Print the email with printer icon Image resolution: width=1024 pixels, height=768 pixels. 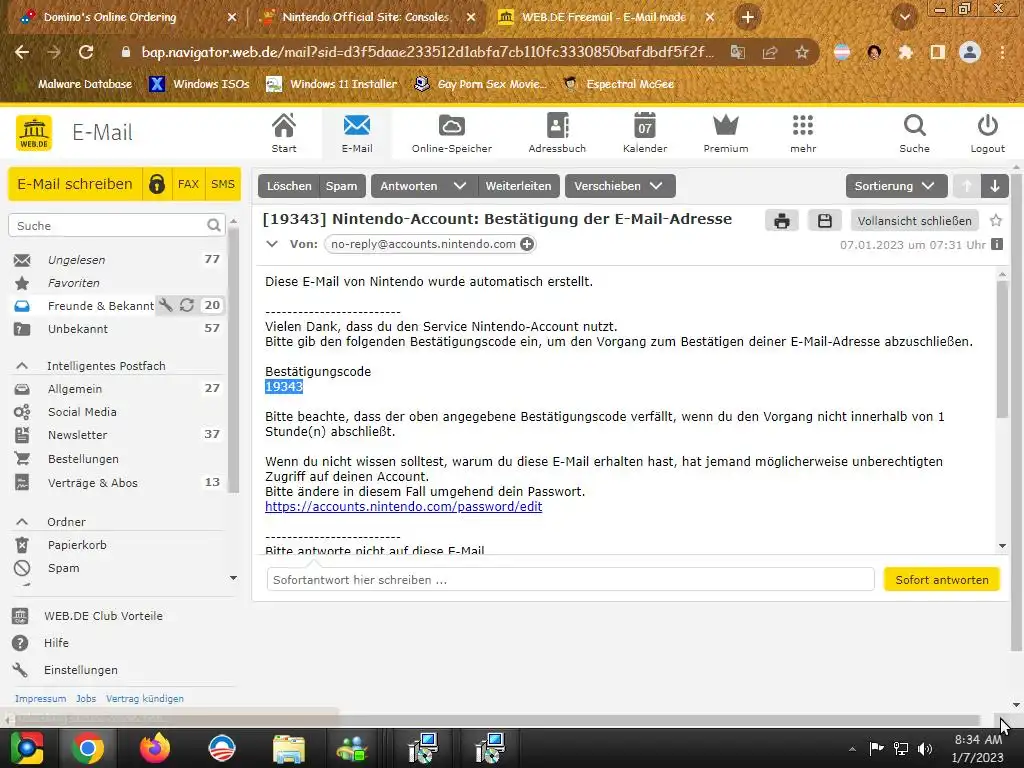[x=782, y=221]
